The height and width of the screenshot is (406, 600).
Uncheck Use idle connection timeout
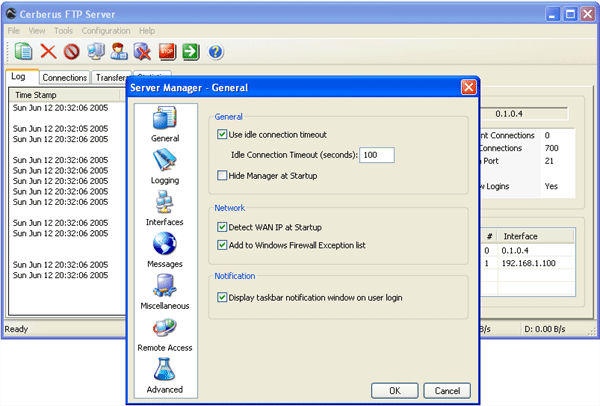pyautogui.click(x=222, y=134)
